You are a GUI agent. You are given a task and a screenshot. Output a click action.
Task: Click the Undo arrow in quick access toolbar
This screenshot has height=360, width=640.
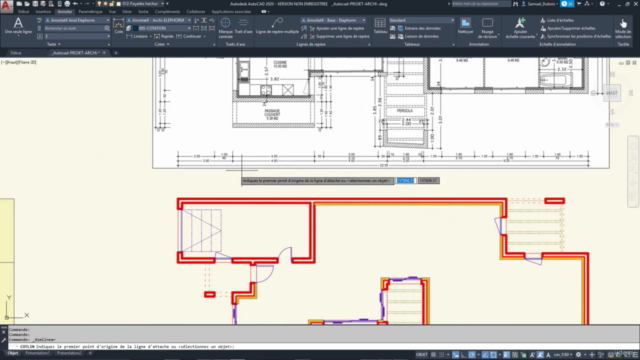click(76, 4)
